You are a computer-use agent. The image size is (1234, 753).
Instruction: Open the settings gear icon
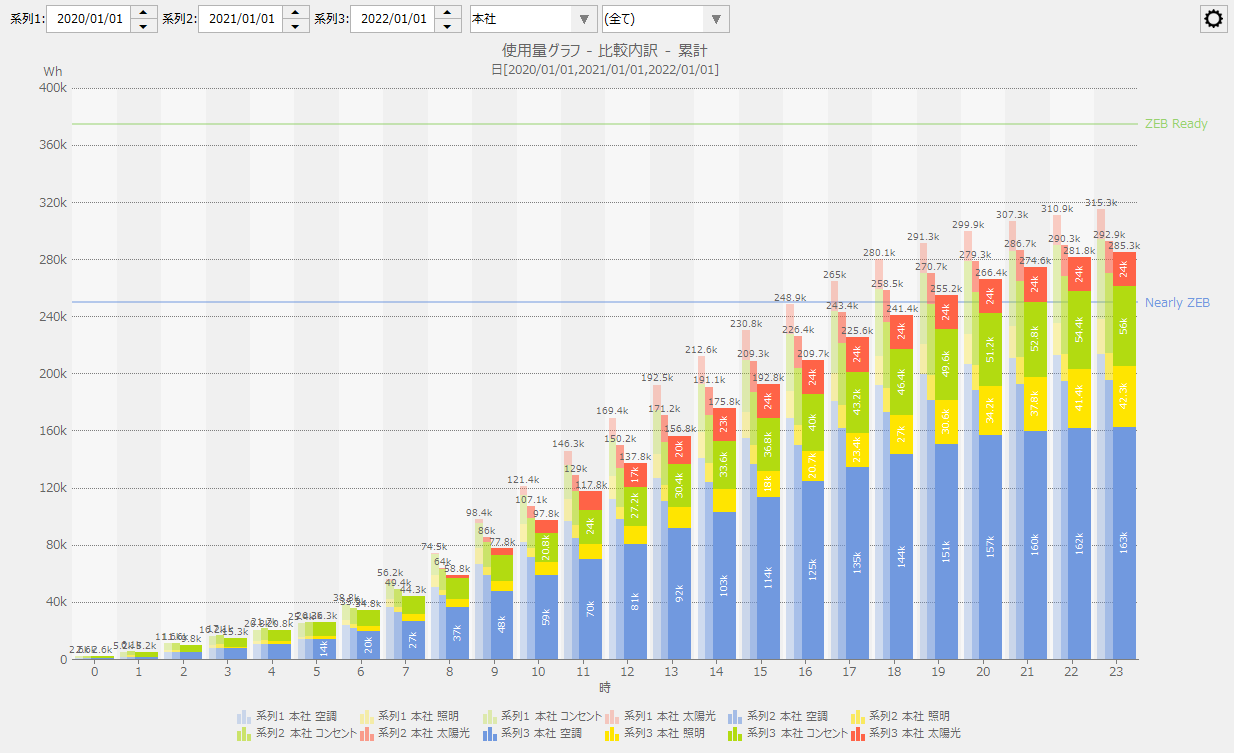(x=1214, y=19)
